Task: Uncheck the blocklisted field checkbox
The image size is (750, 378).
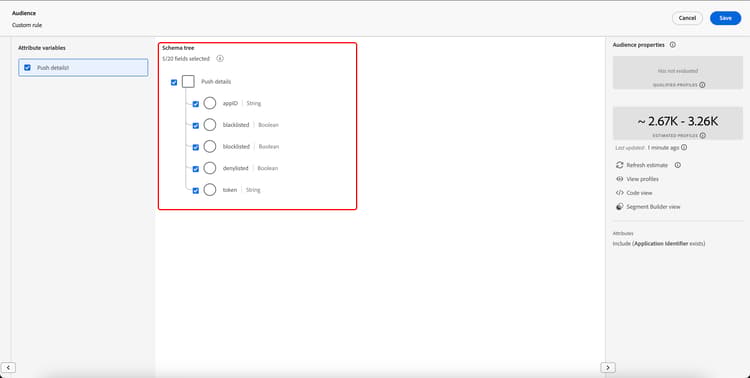Action: 196,147
